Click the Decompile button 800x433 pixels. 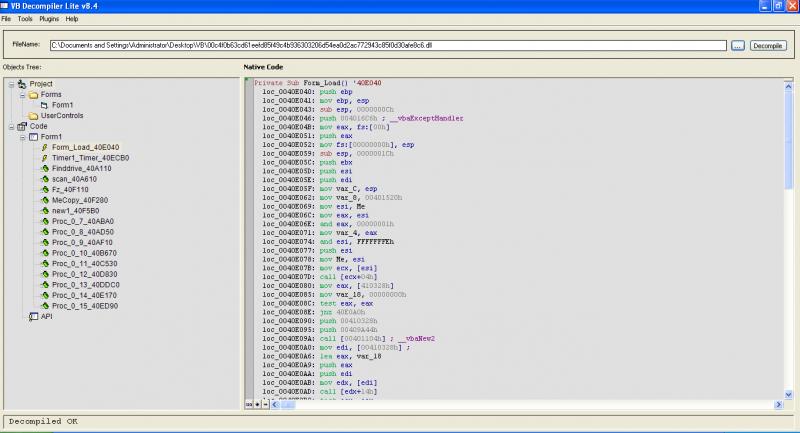(x=768, y=46)
